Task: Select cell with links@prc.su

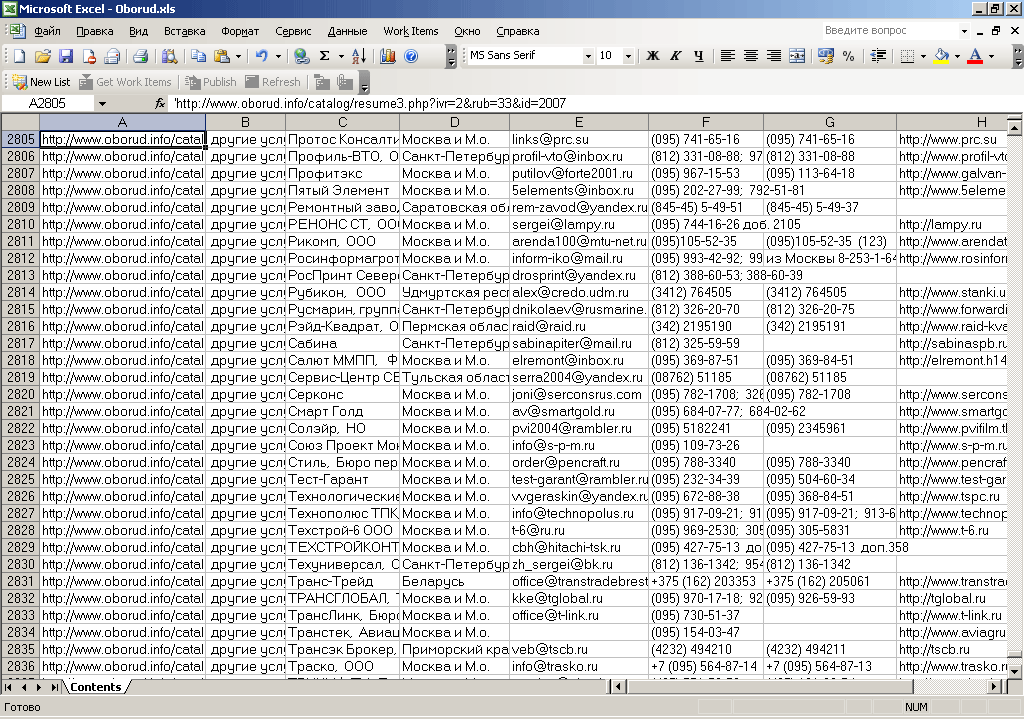Action: [x=579, y=139]
